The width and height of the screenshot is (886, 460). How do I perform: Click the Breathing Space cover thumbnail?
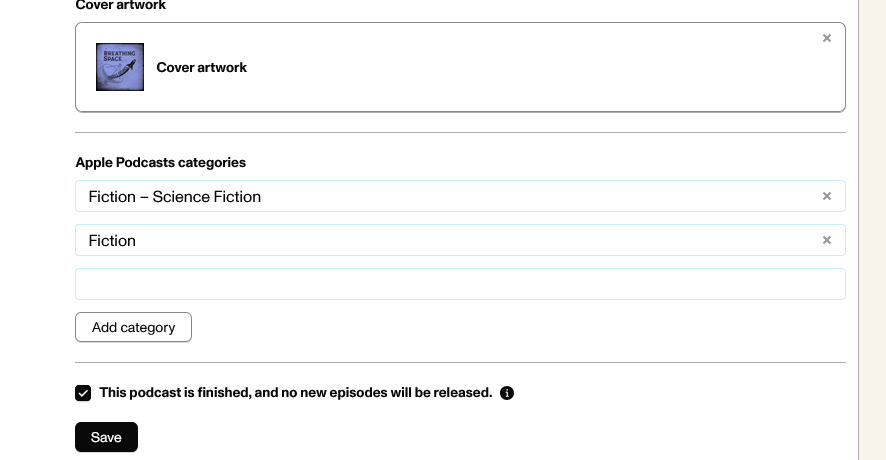coord(120,67)
